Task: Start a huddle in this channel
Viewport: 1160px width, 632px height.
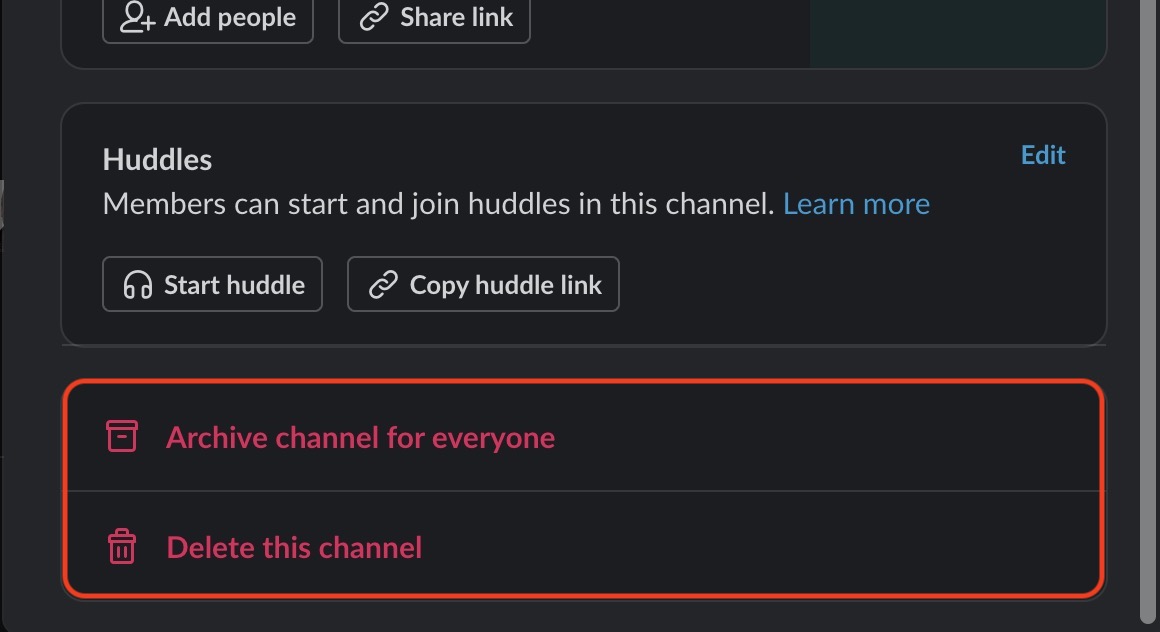Action: pyautogui.click(x=212, y=285)
